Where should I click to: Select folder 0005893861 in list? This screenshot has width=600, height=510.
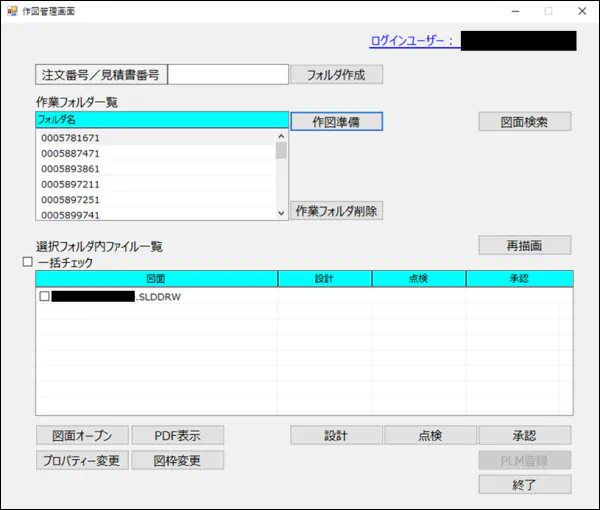click(x=157, y=169)
